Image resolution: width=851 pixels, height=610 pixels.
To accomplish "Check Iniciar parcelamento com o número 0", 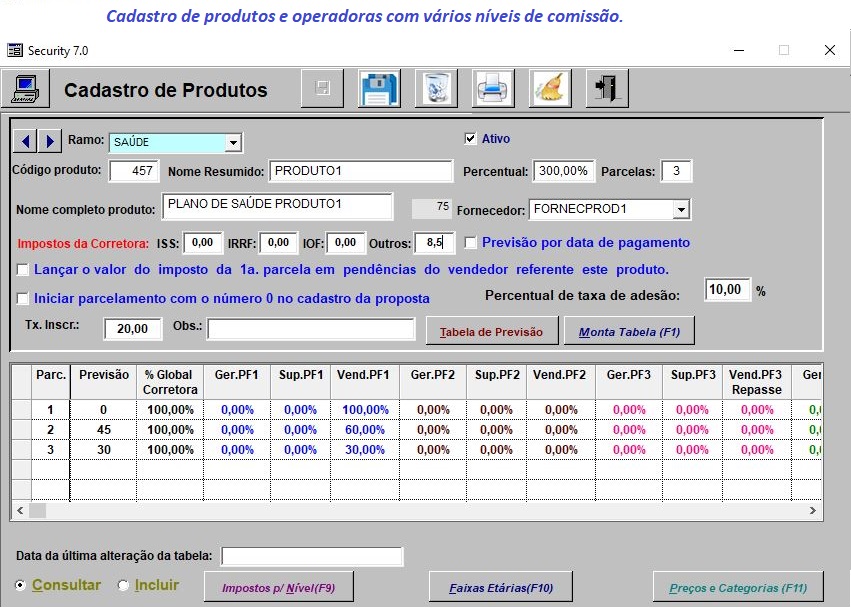I will pyautogui.click(x=23, y=298).
